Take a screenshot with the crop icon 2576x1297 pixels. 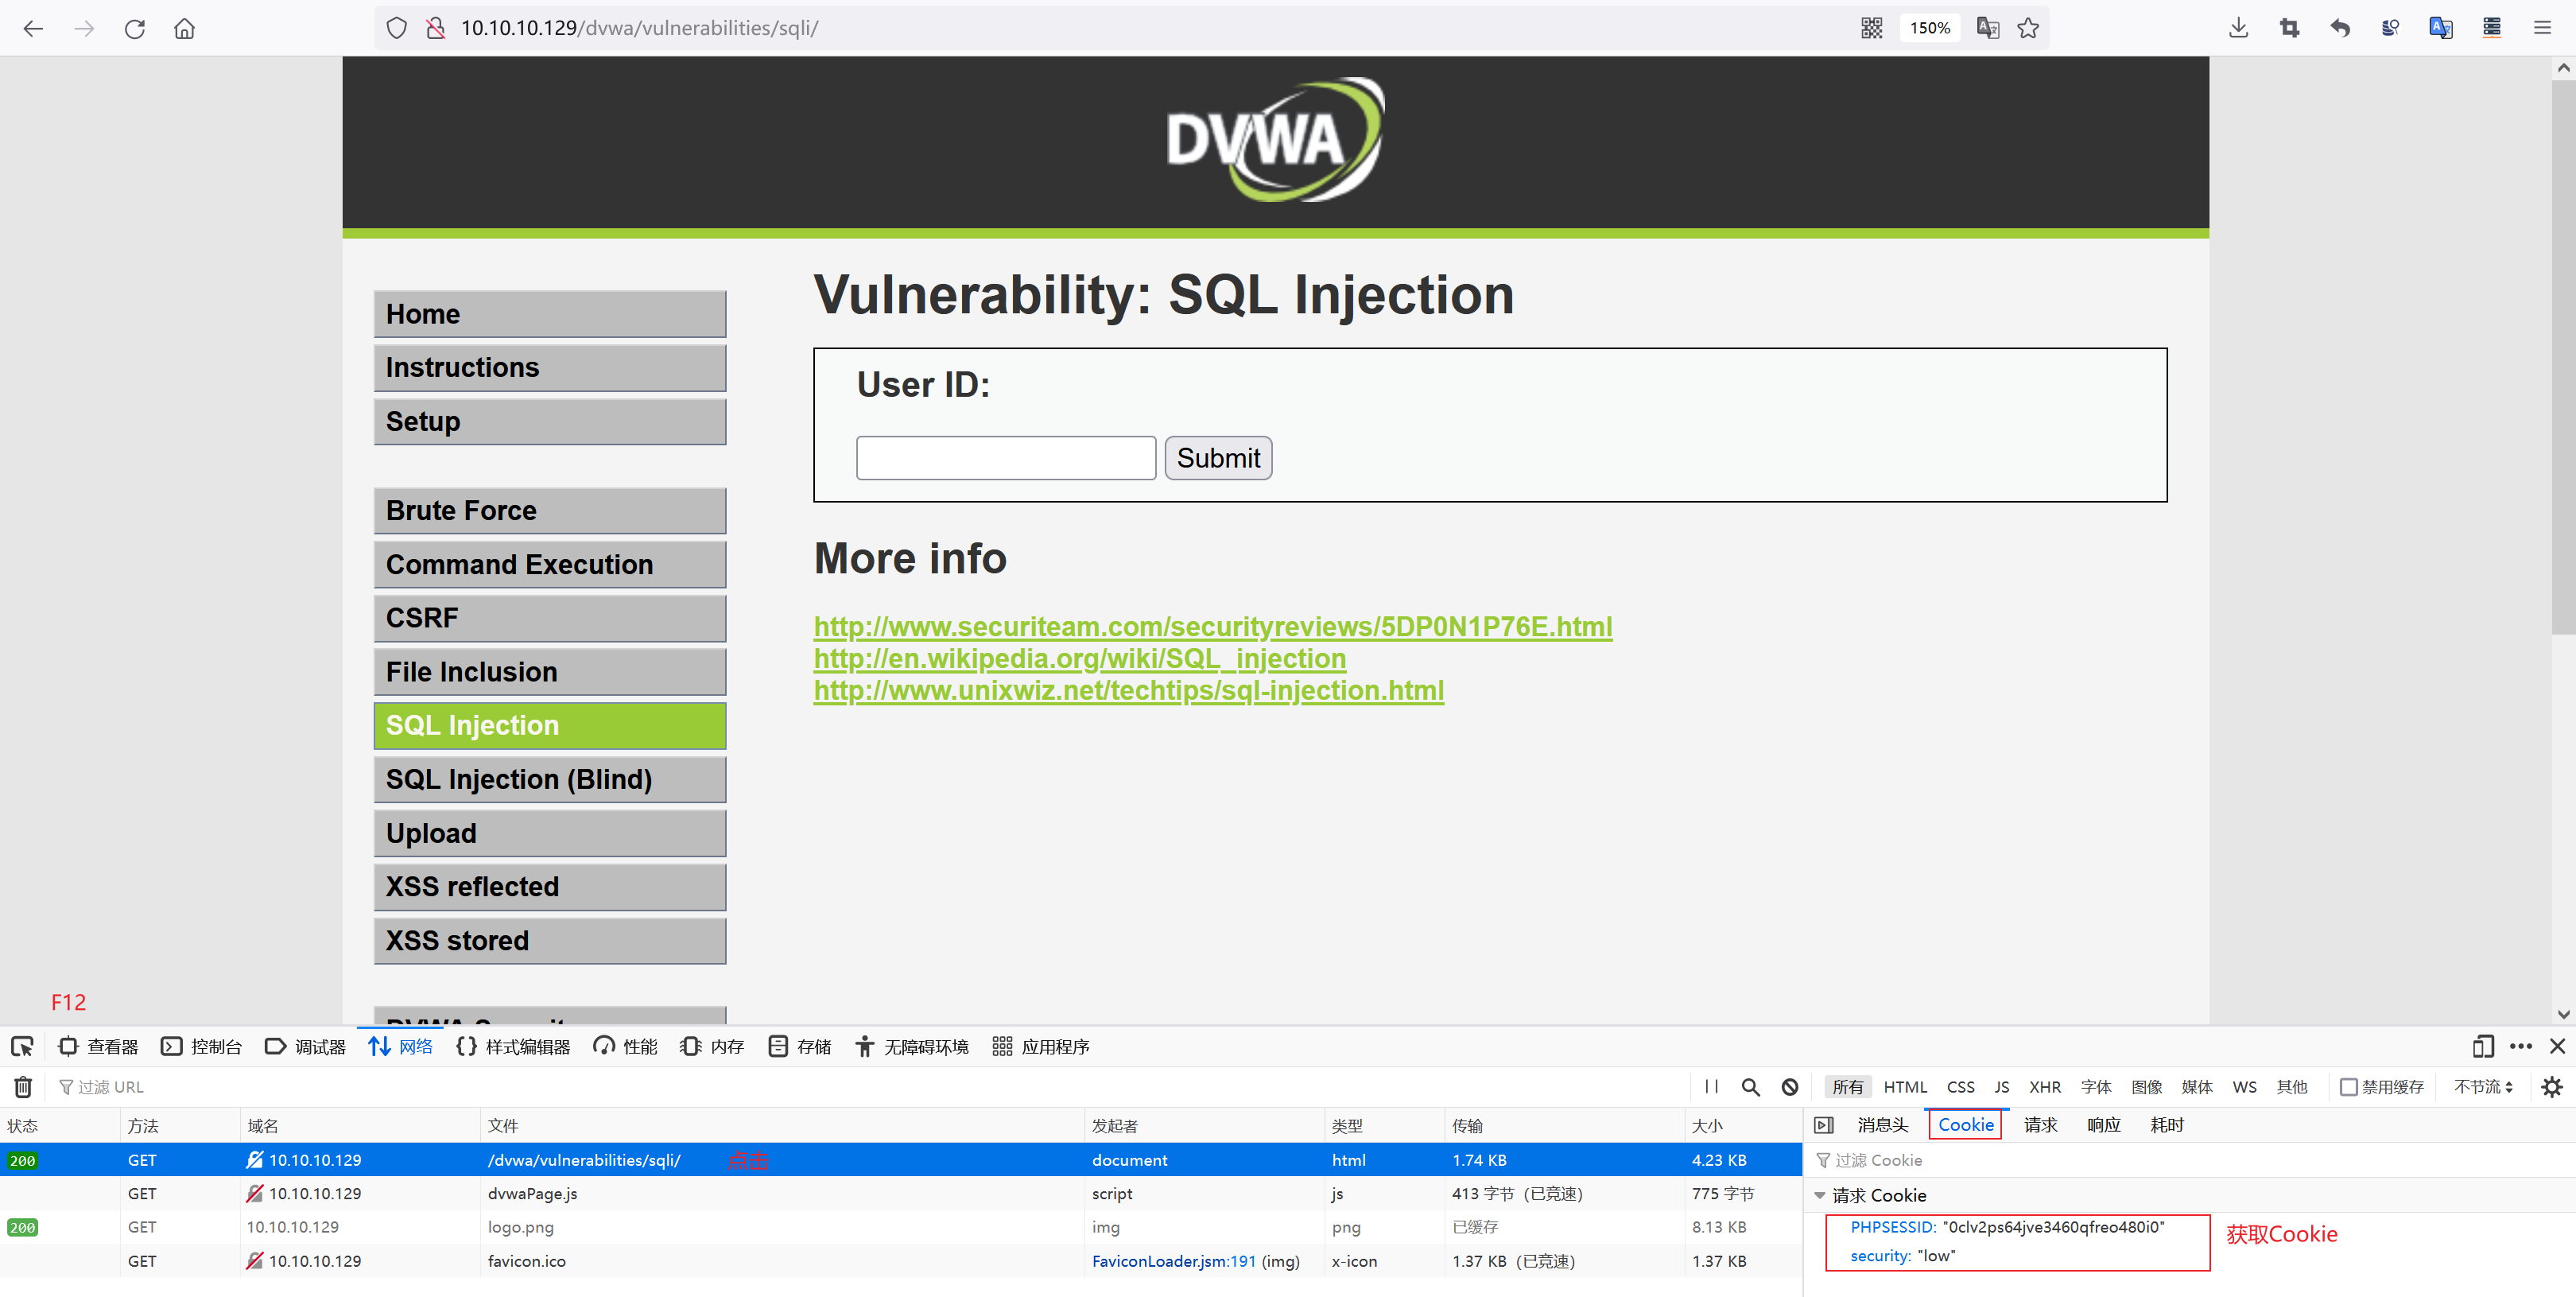point(2289,29)
